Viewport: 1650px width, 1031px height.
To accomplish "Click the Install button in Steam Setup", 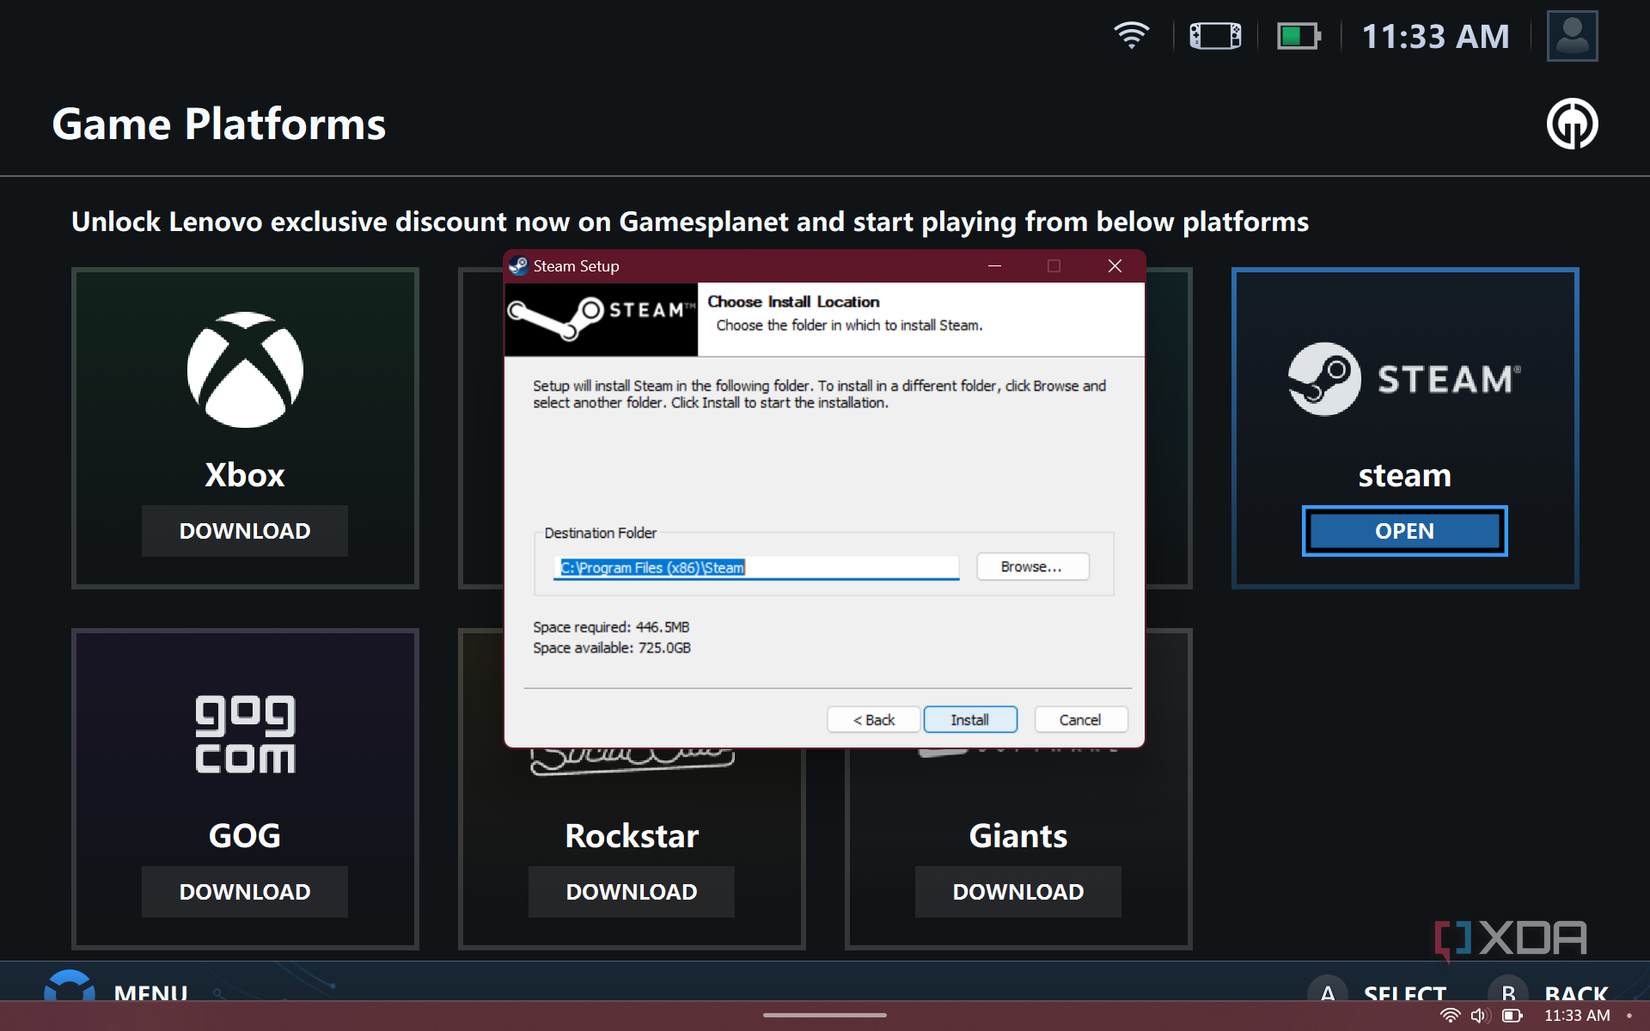I will pyautogui.click(x=970, y=720).
